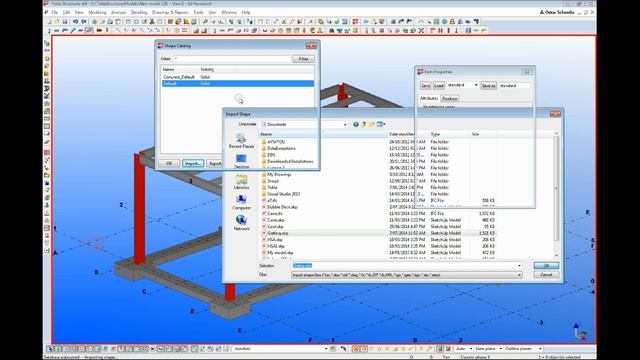Expand the standard selection filter dropdown in bottom toolbar
The width and height of the screenshot is (640, 360).
point(326,349)
